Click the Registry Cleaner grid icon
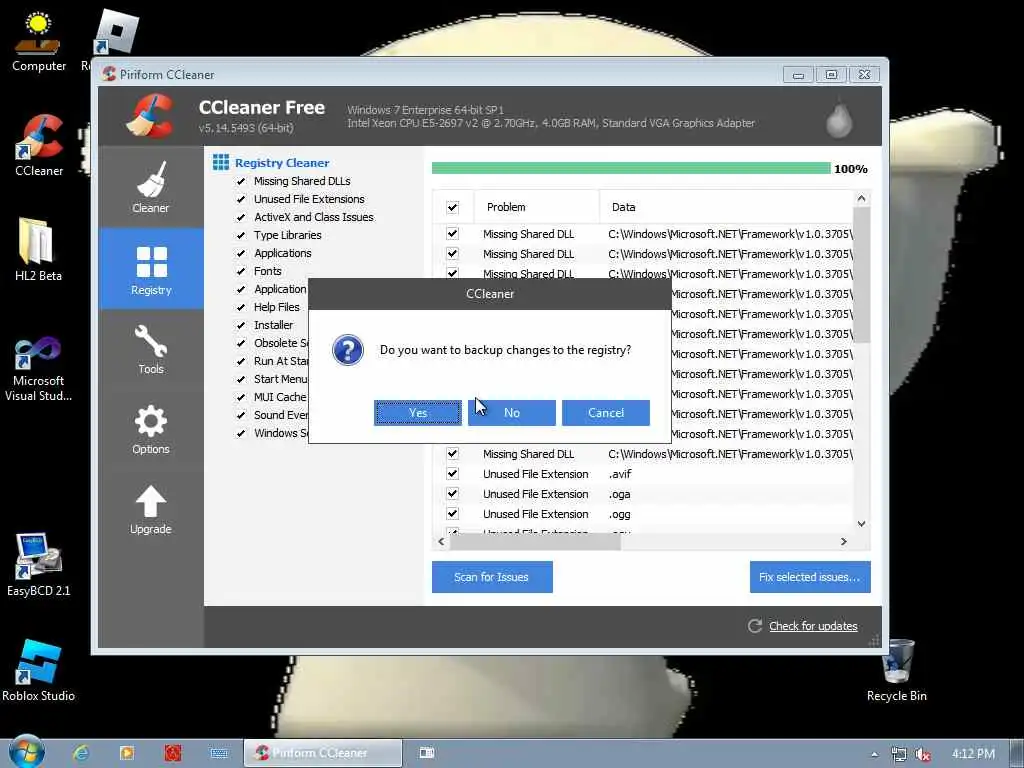Screen dimensions: 1024x768 coord(221,162)
